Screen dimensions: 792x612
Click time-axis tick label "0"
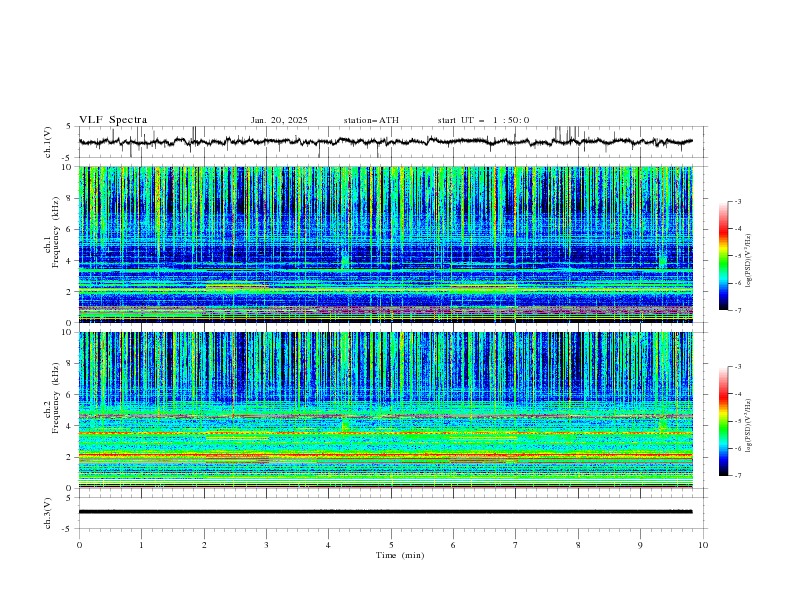pos(79,545)
